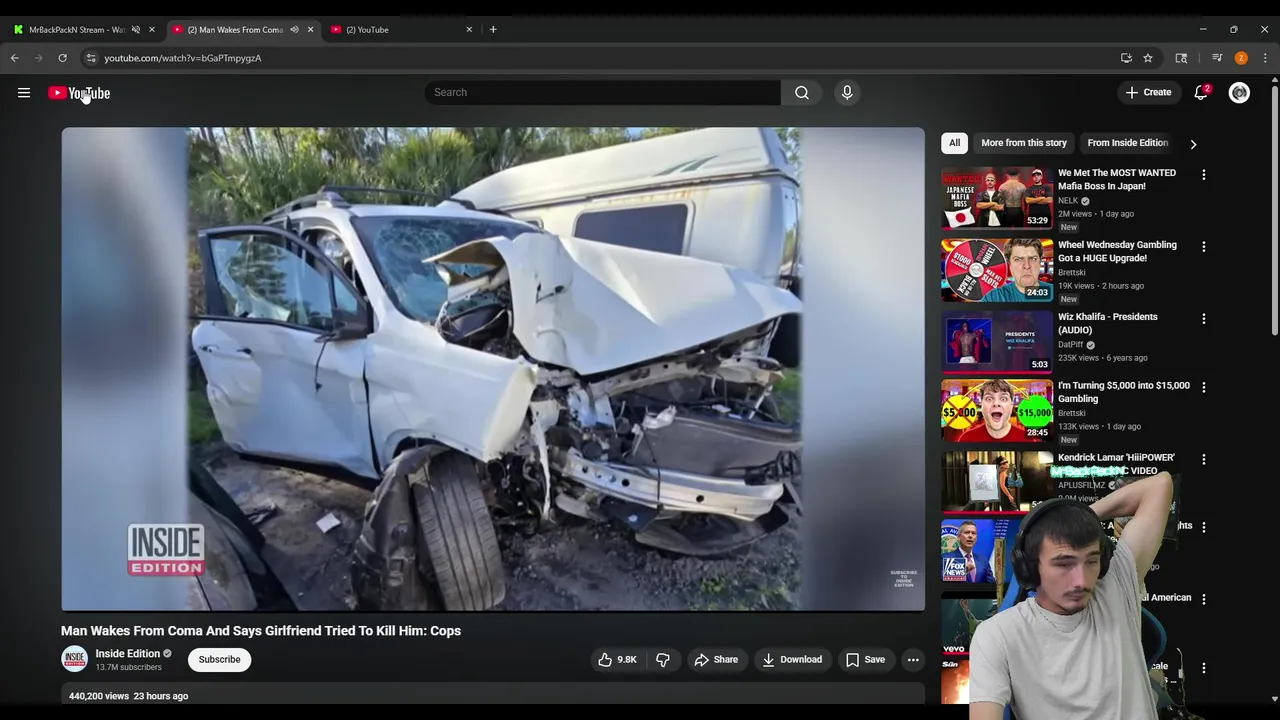Mute the Man Wakes From Coma tab
This screenshot has width=1280, height=720.
[x=294, y=30]
